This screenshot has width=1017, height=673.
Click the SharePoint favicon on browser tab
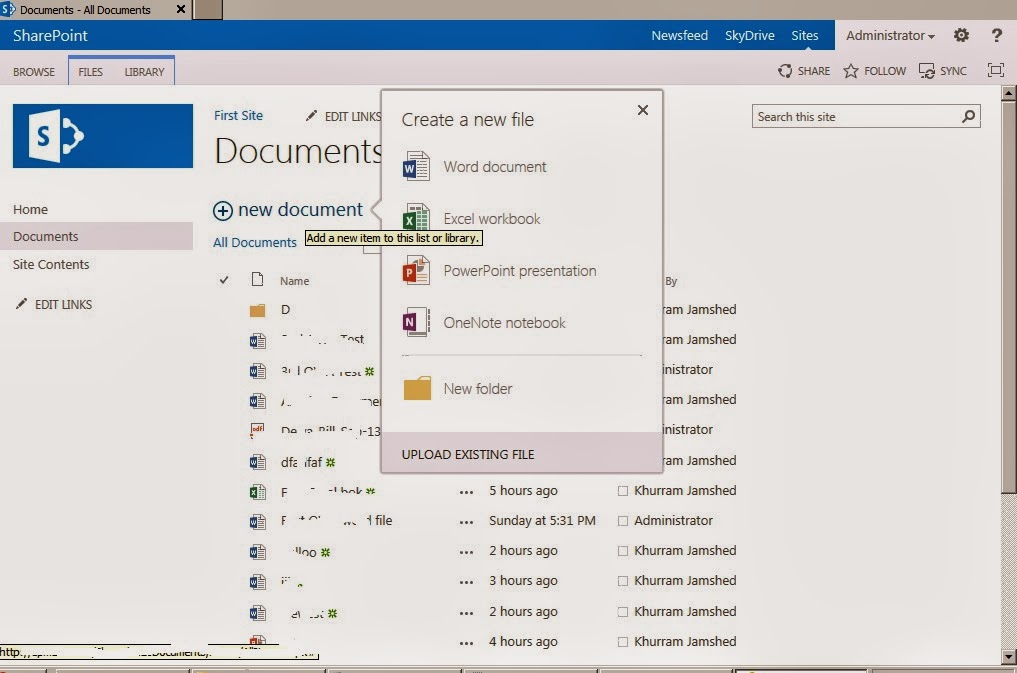(x=8, y=9)
